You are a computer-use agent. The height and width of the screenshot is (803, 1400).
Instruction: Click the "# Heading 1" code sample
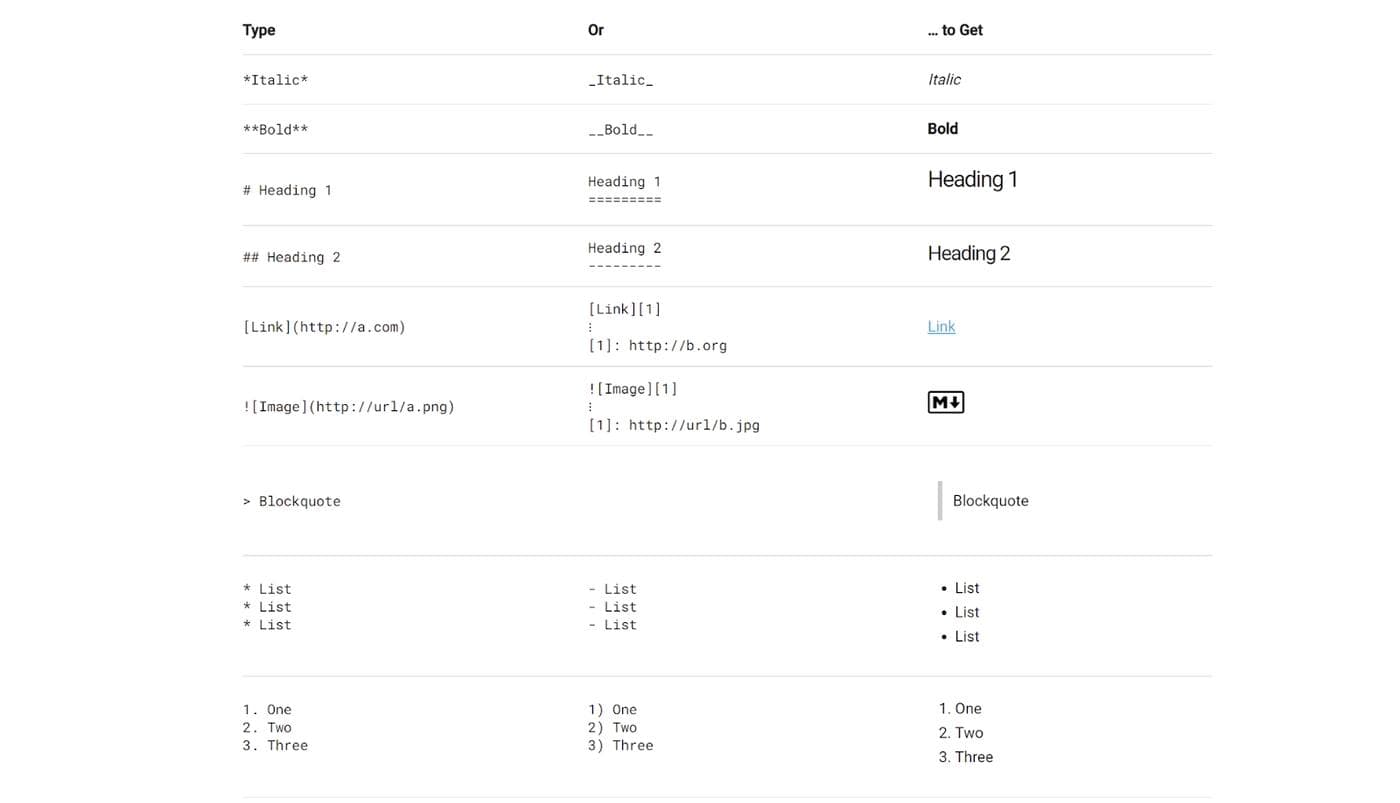(287, 190)
